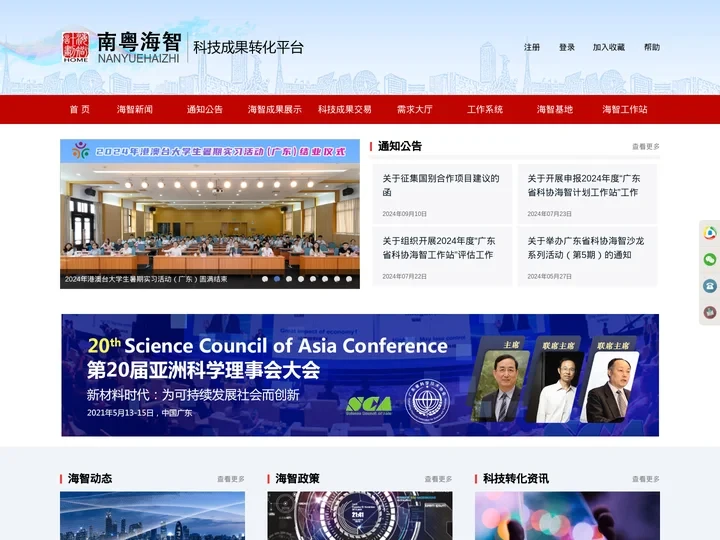Click 查看更多 beside 通知公告 heading
This screenshot has height=540, width=720.
coord(646,146)
